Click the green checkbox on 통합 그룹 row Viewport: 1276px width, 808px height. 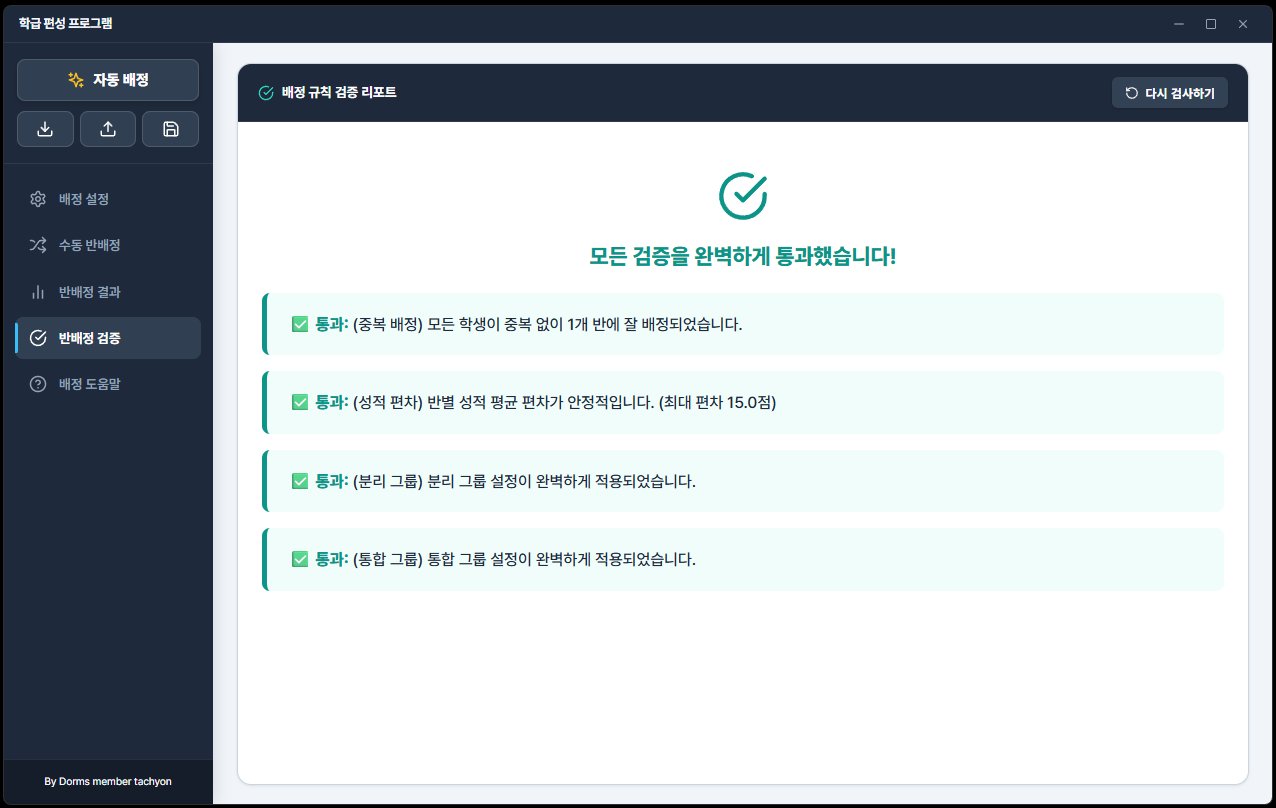tap(299, 559)
